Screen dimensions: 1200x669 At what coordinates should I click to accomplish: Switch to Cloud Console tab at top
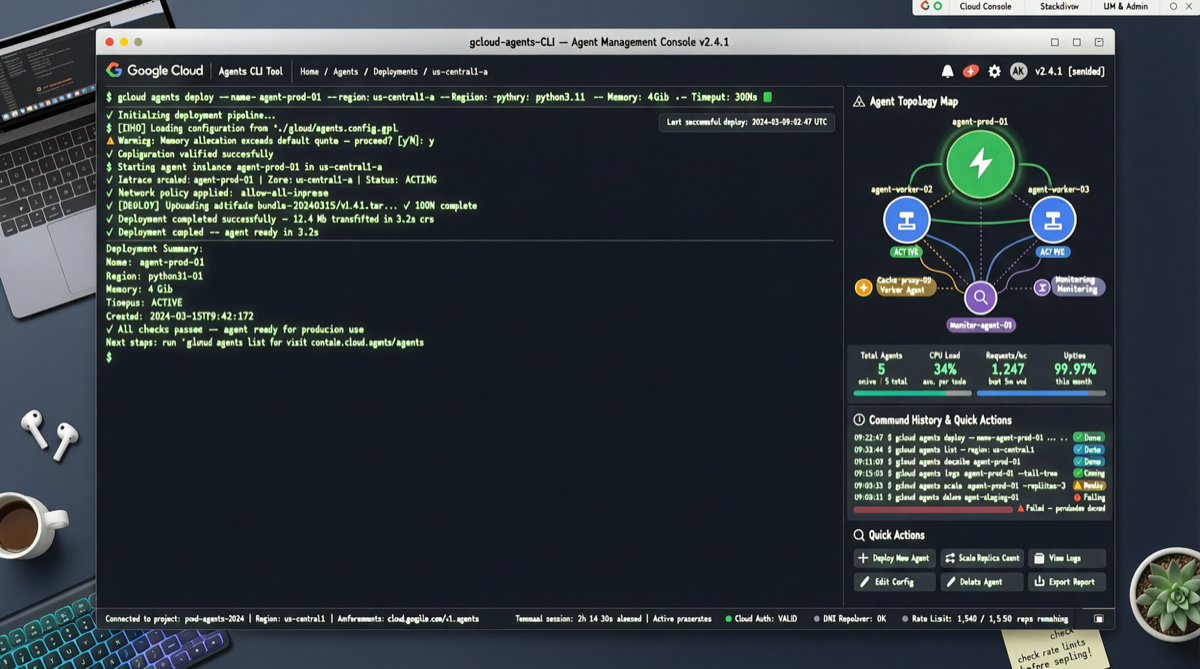tap(985, 6)
